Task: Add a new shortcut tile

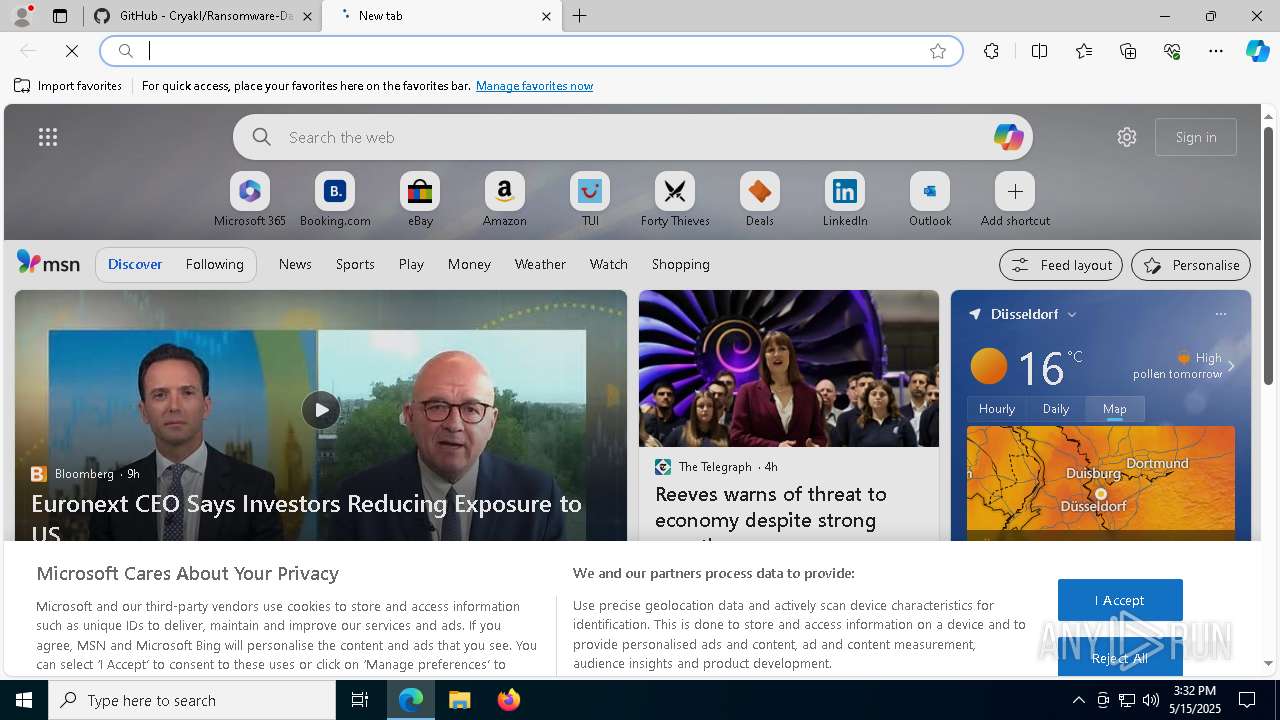Action: (x=1015, y=200)
